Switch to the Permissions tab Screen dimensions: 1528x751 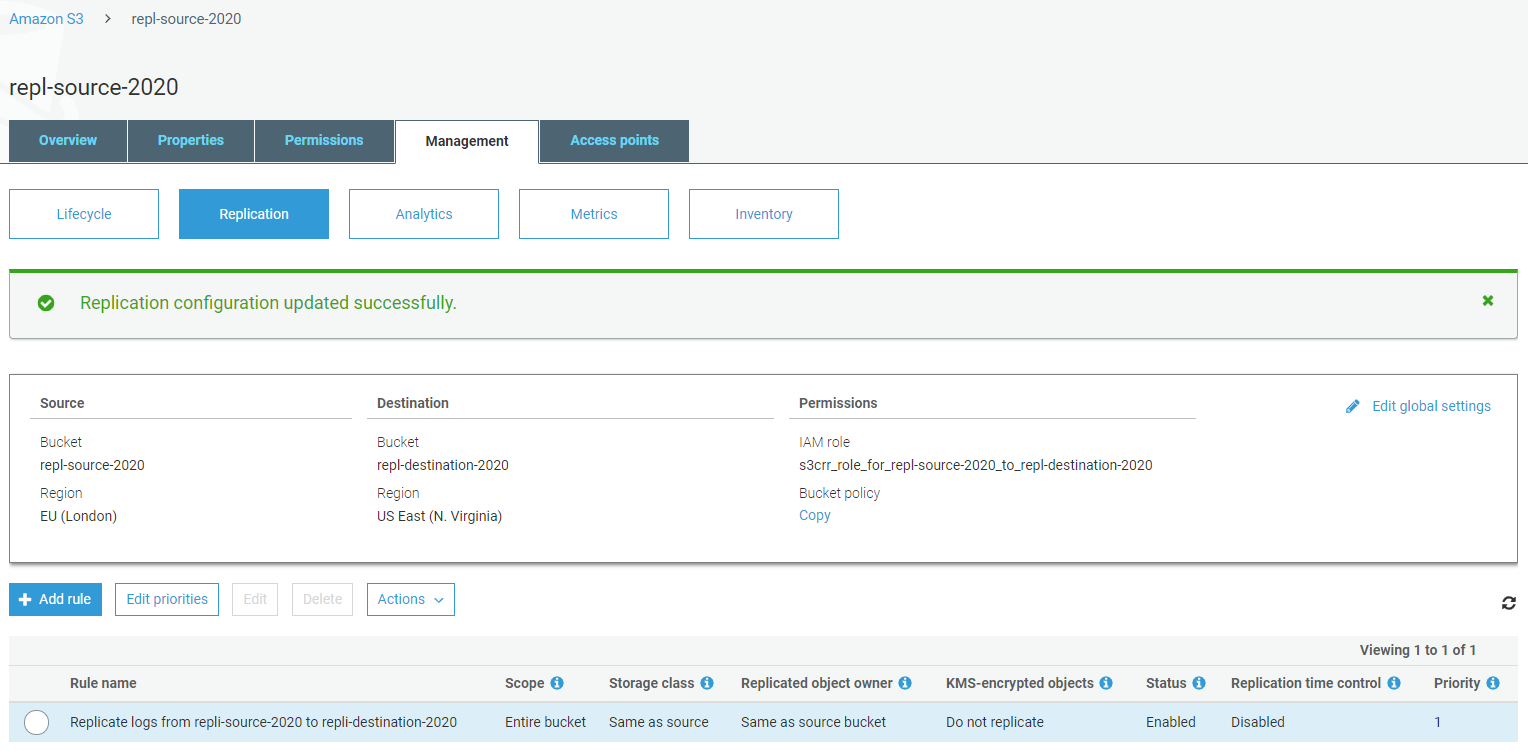pos(324,141)
